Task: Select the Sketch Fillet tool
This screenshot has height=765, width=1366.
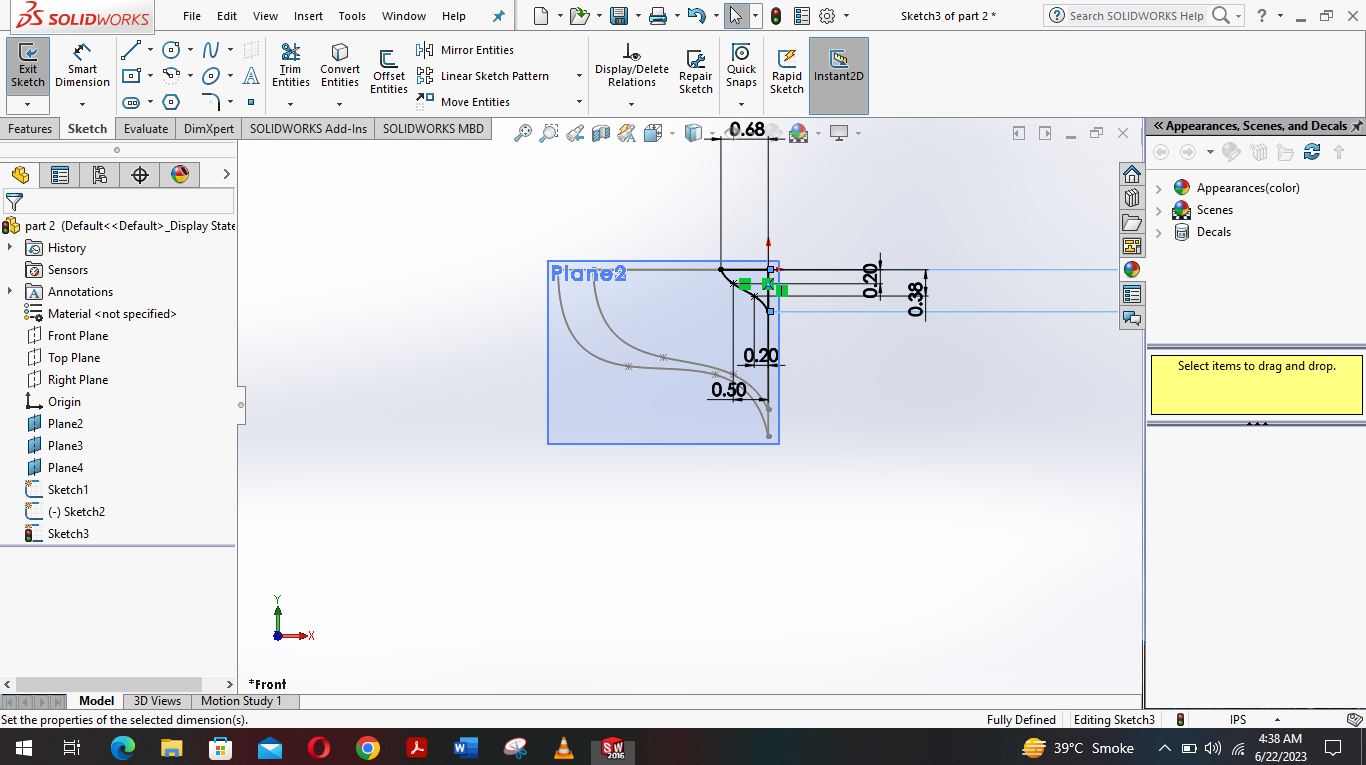Action: pos(211,102)
